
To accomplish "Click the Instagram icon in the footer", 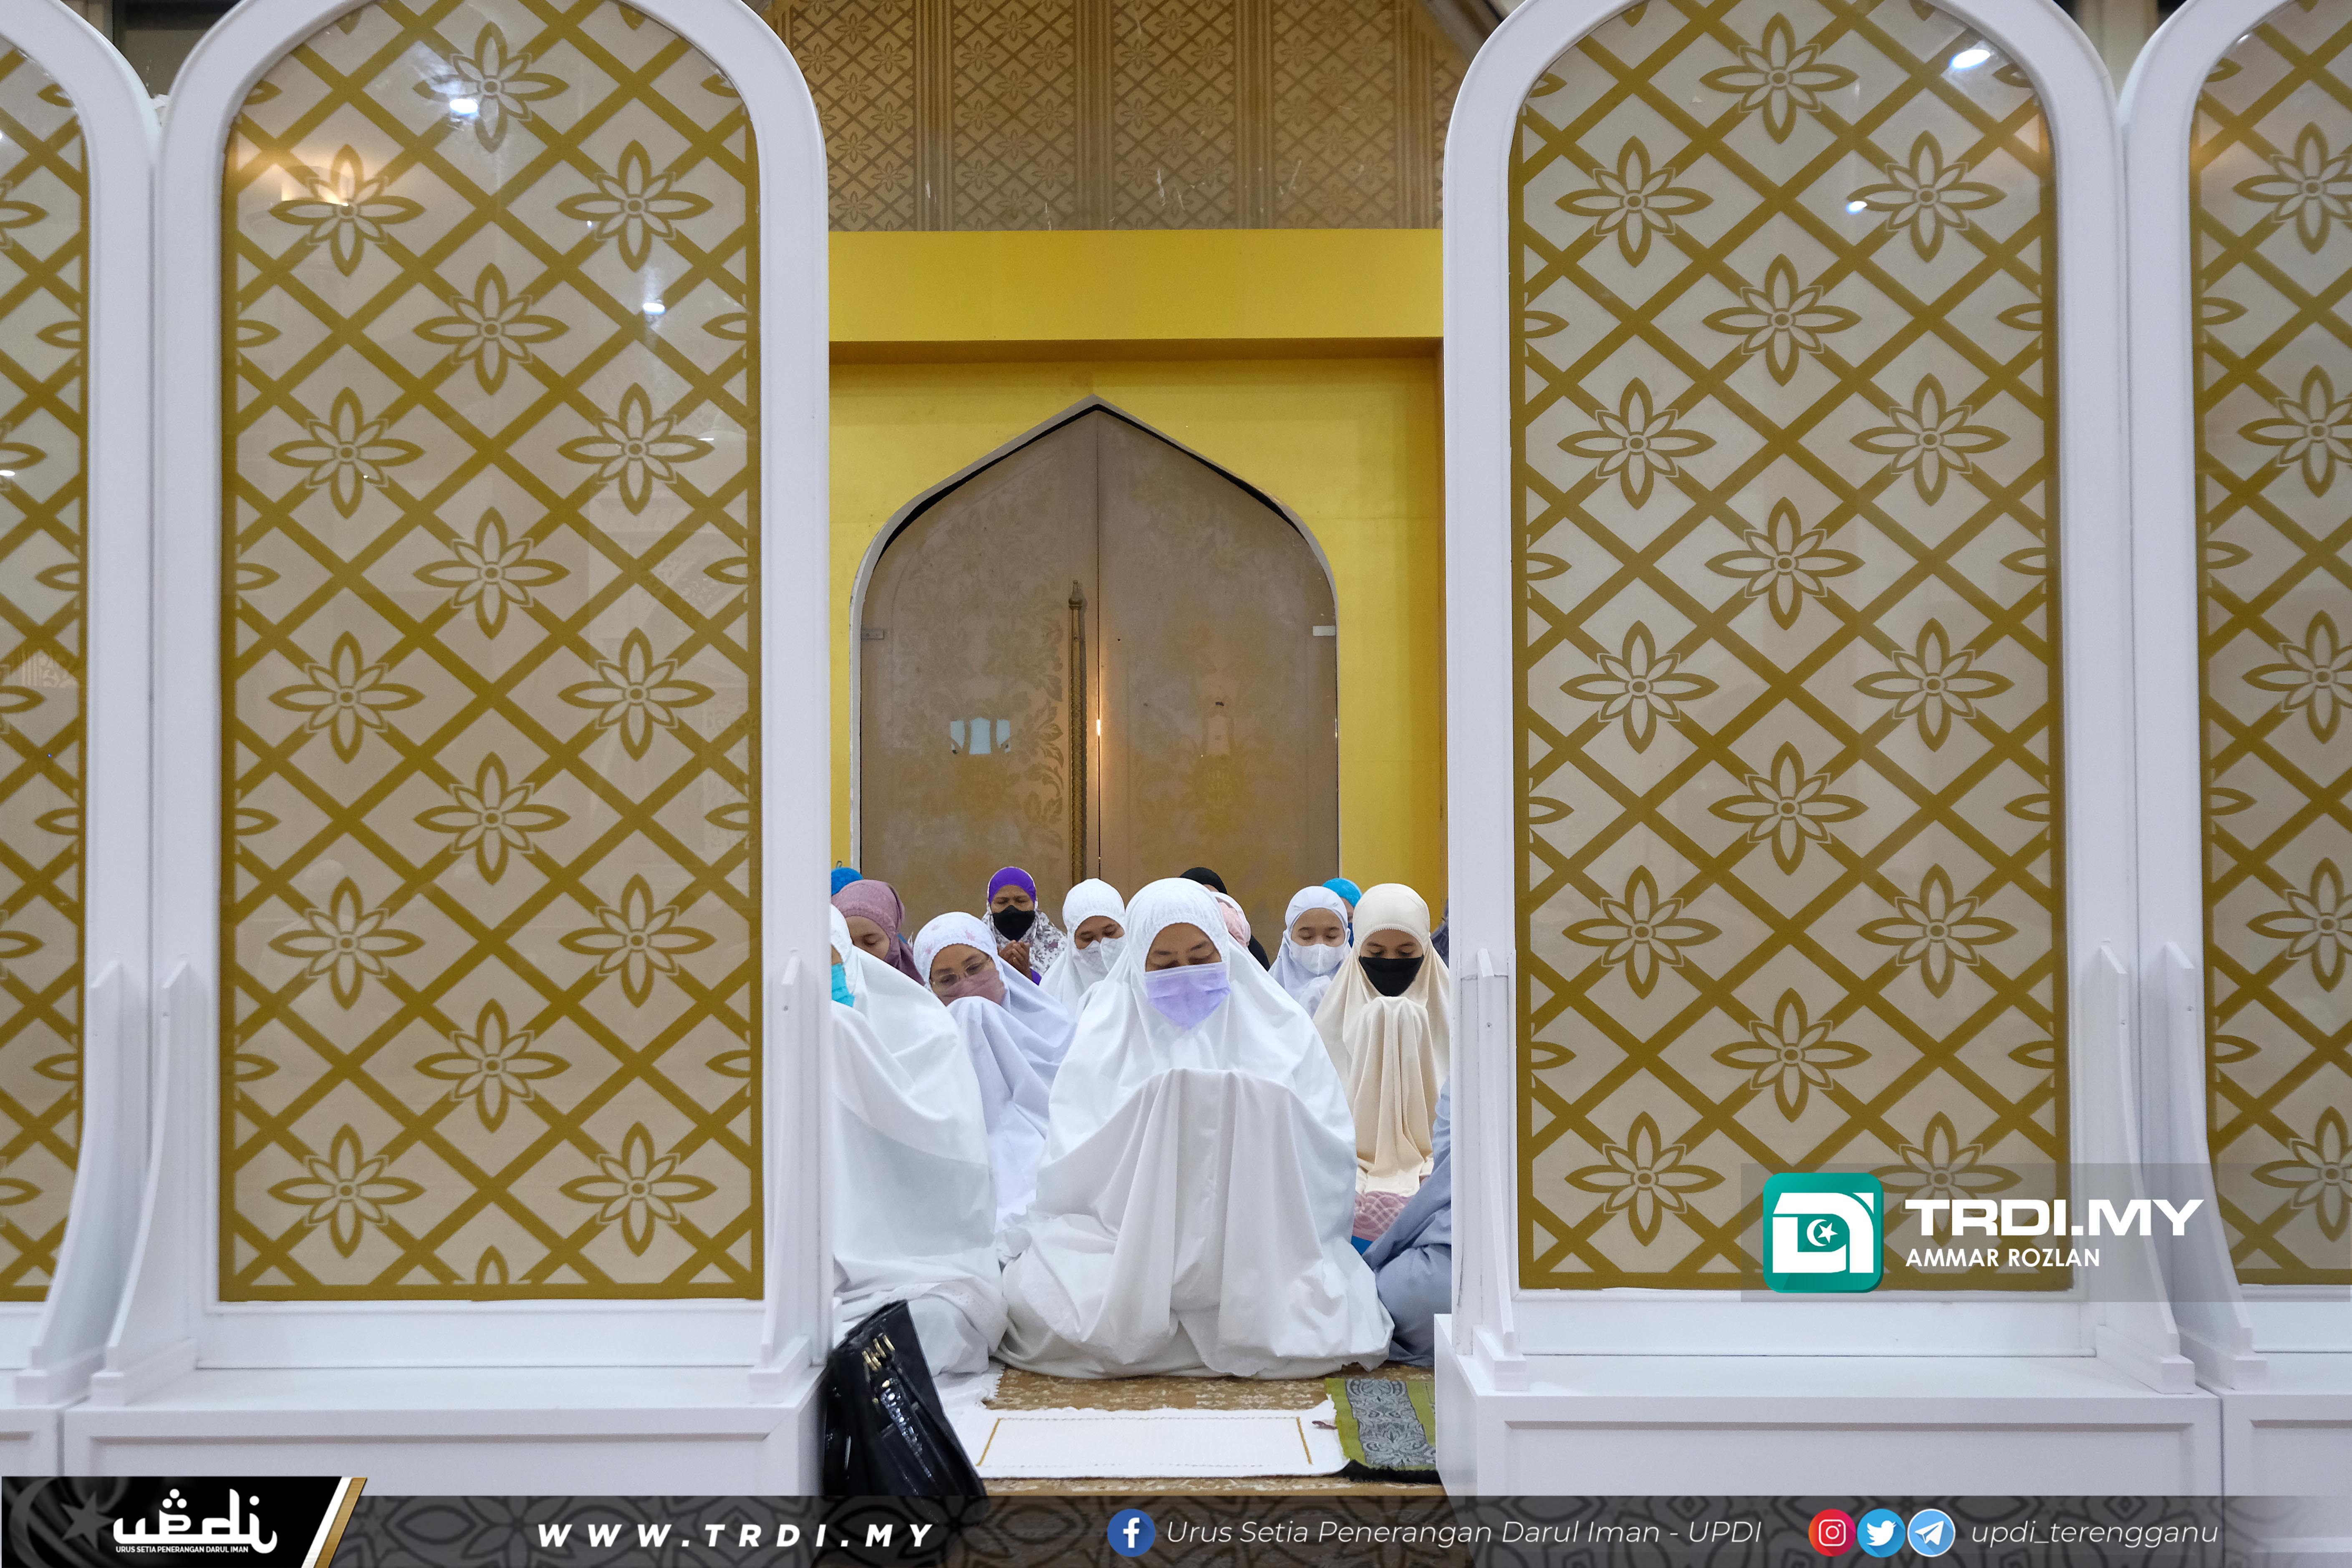I will click(1831, 1533).
